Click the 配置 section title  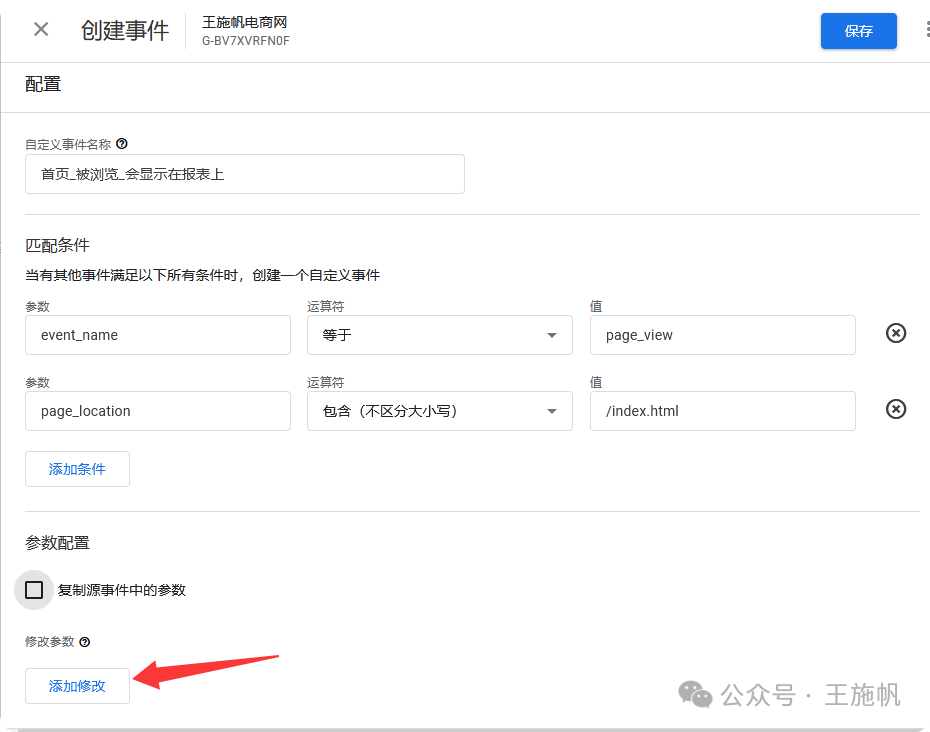43,84
